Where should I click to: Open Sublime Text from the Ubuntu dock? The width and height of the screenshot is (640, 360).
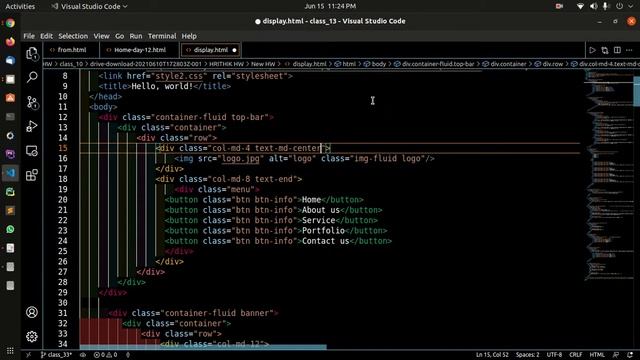(x=10, y=211)
